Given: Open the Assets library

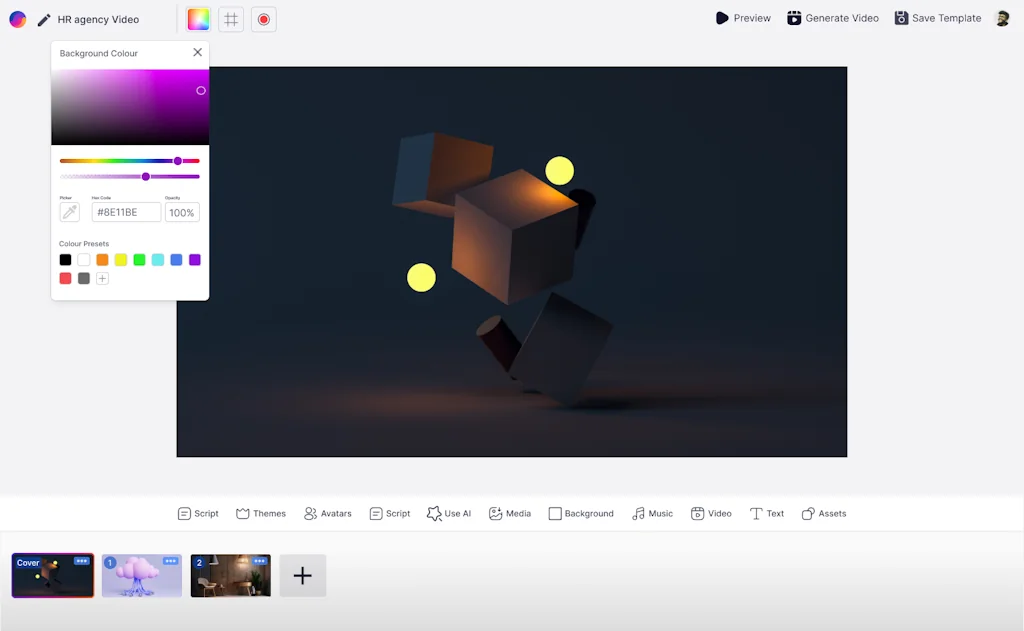Looking at the screenshot, I should click(x=823, y=513).
